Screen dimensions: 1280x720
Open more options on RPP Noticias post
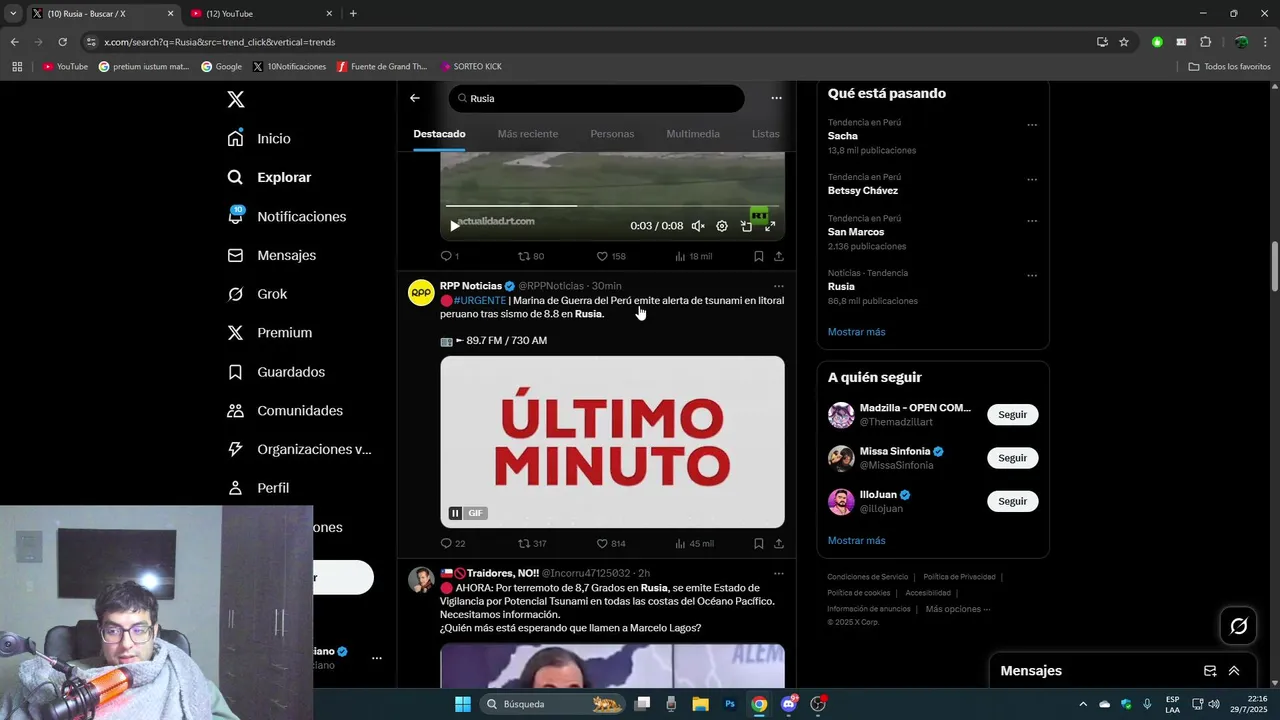[x=778, y=286]
